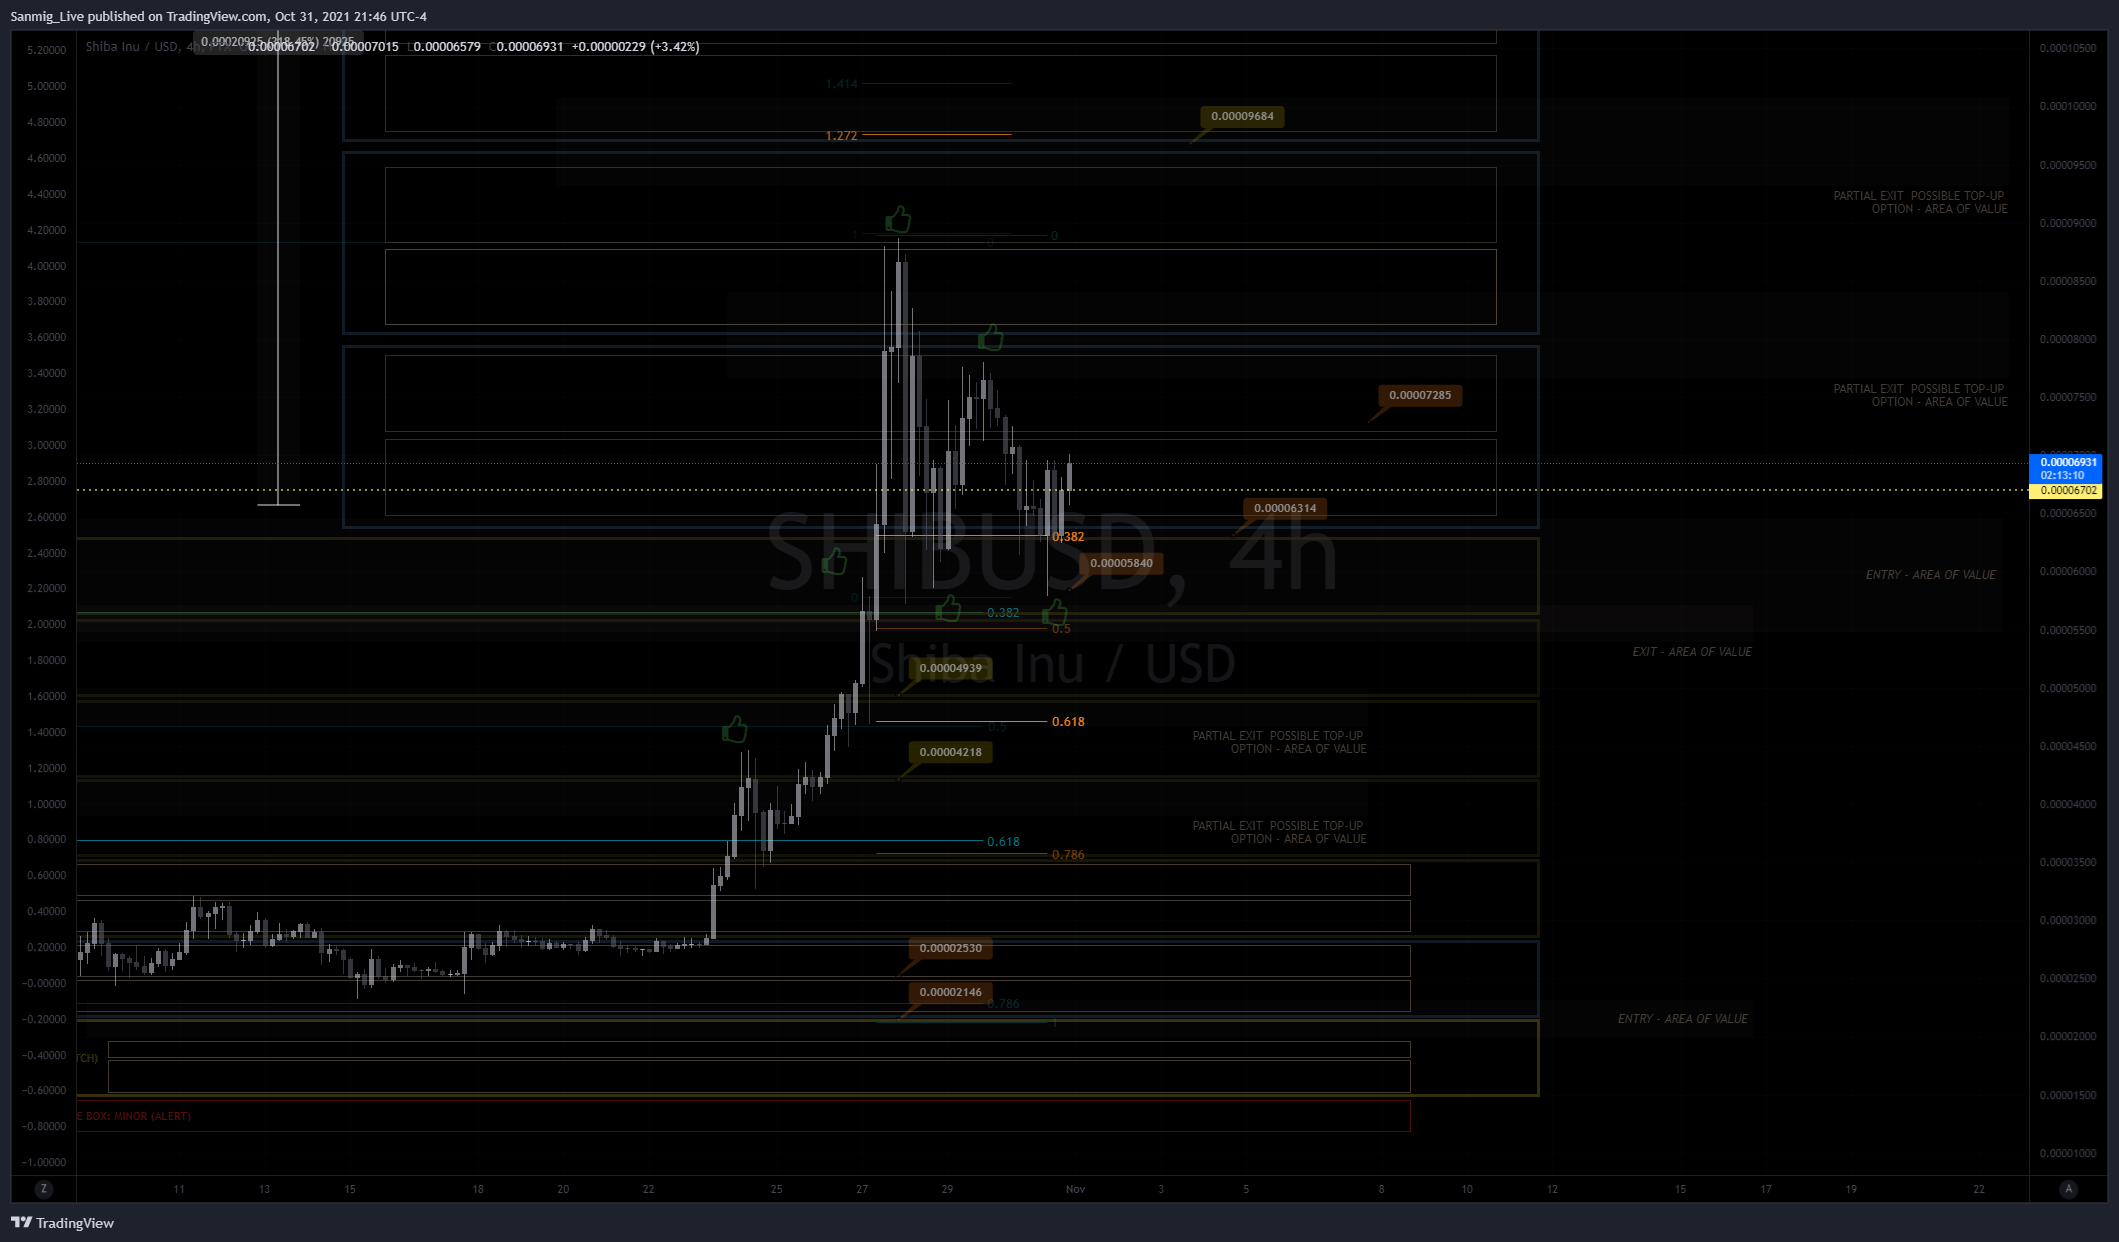Click the thumbs-up icon above the second lower peak
This screenshot has width=2119, height=1242.
[x=990, y=337]
